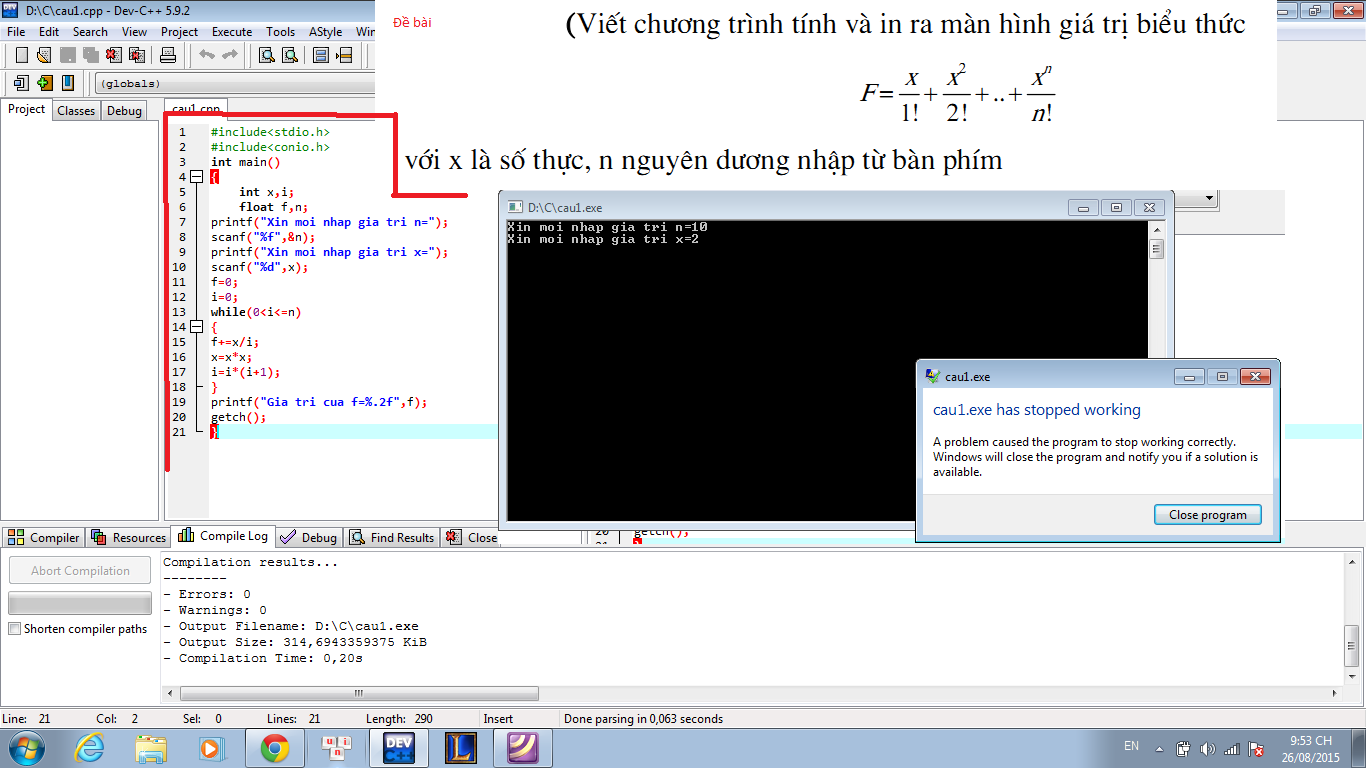1366x768 pixels.
Task: Switch to the Resources bottom tab
Action: point(129,537)
